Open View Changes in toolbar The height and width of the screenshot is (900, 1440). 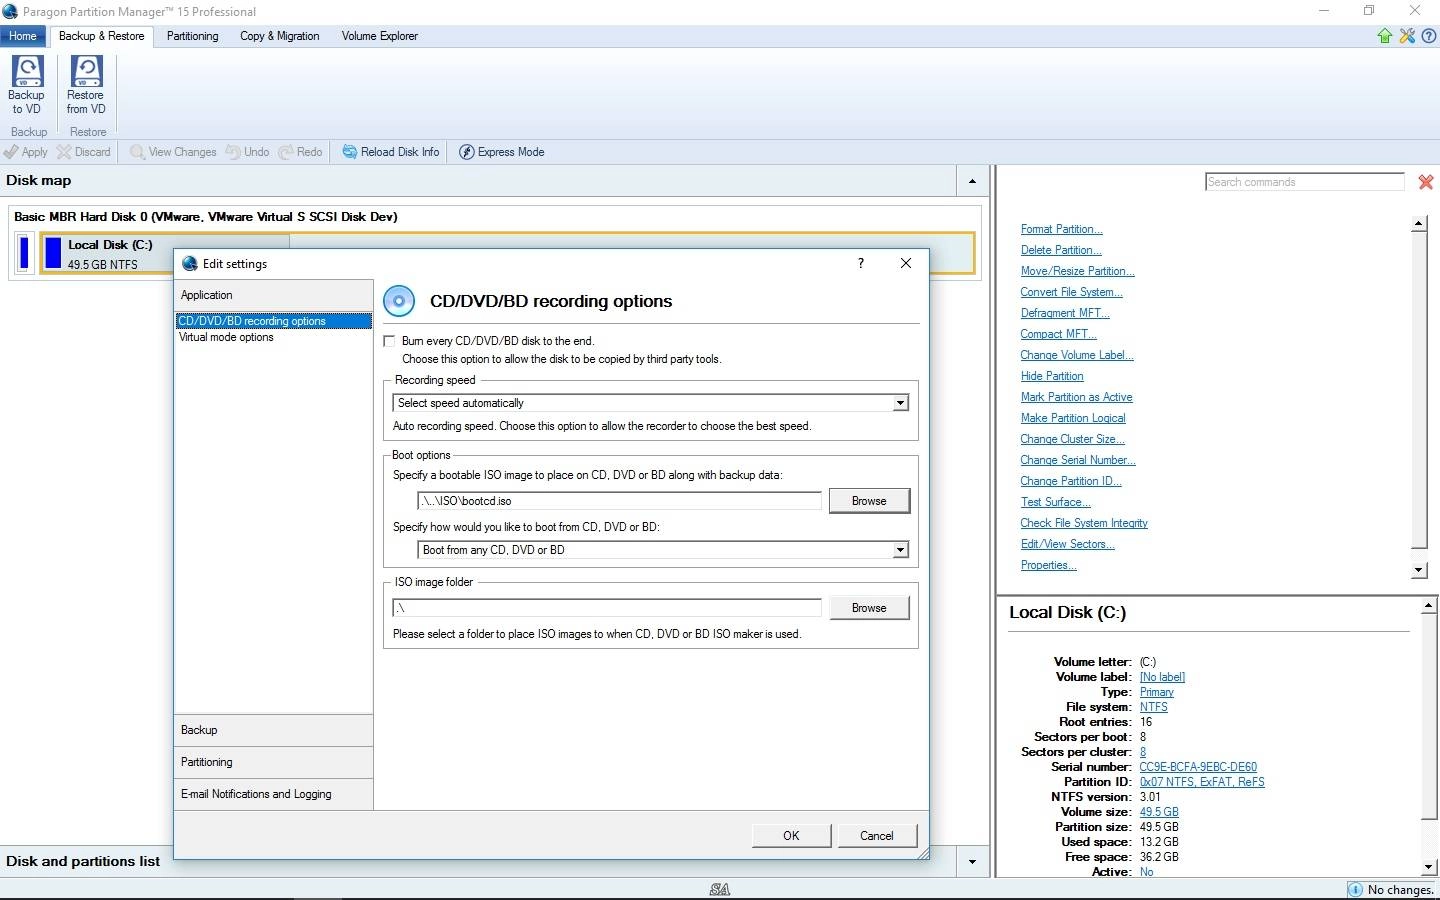click(173, 152)
